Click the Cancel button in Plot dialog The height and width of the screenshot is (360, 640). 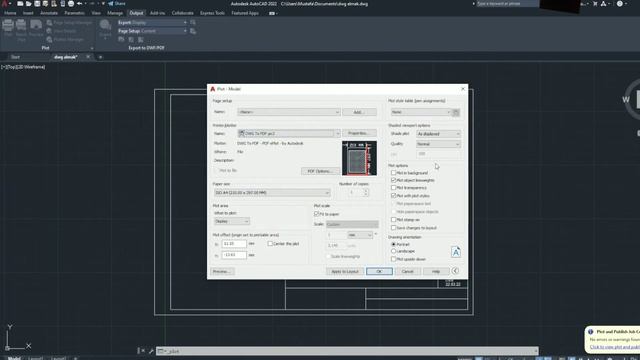(407, 271)
